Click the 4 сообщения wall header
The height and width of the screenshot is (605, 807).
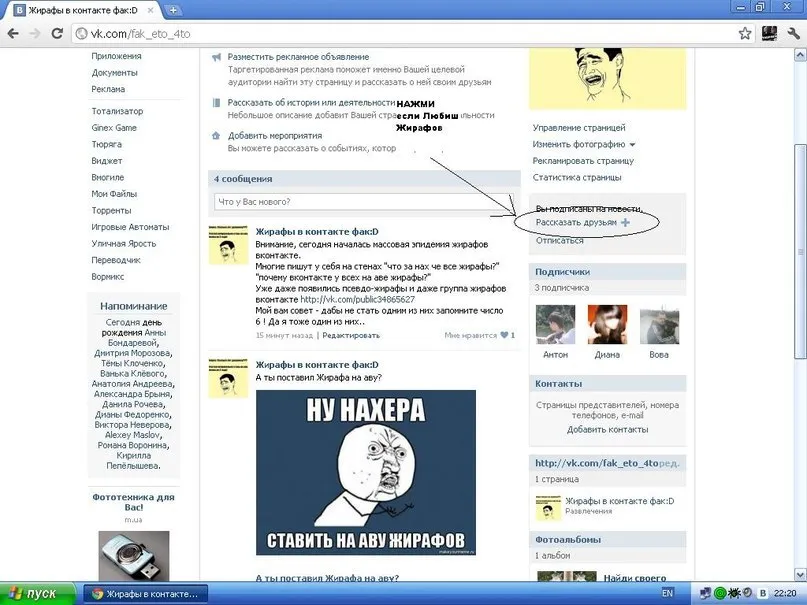(364, 179)
